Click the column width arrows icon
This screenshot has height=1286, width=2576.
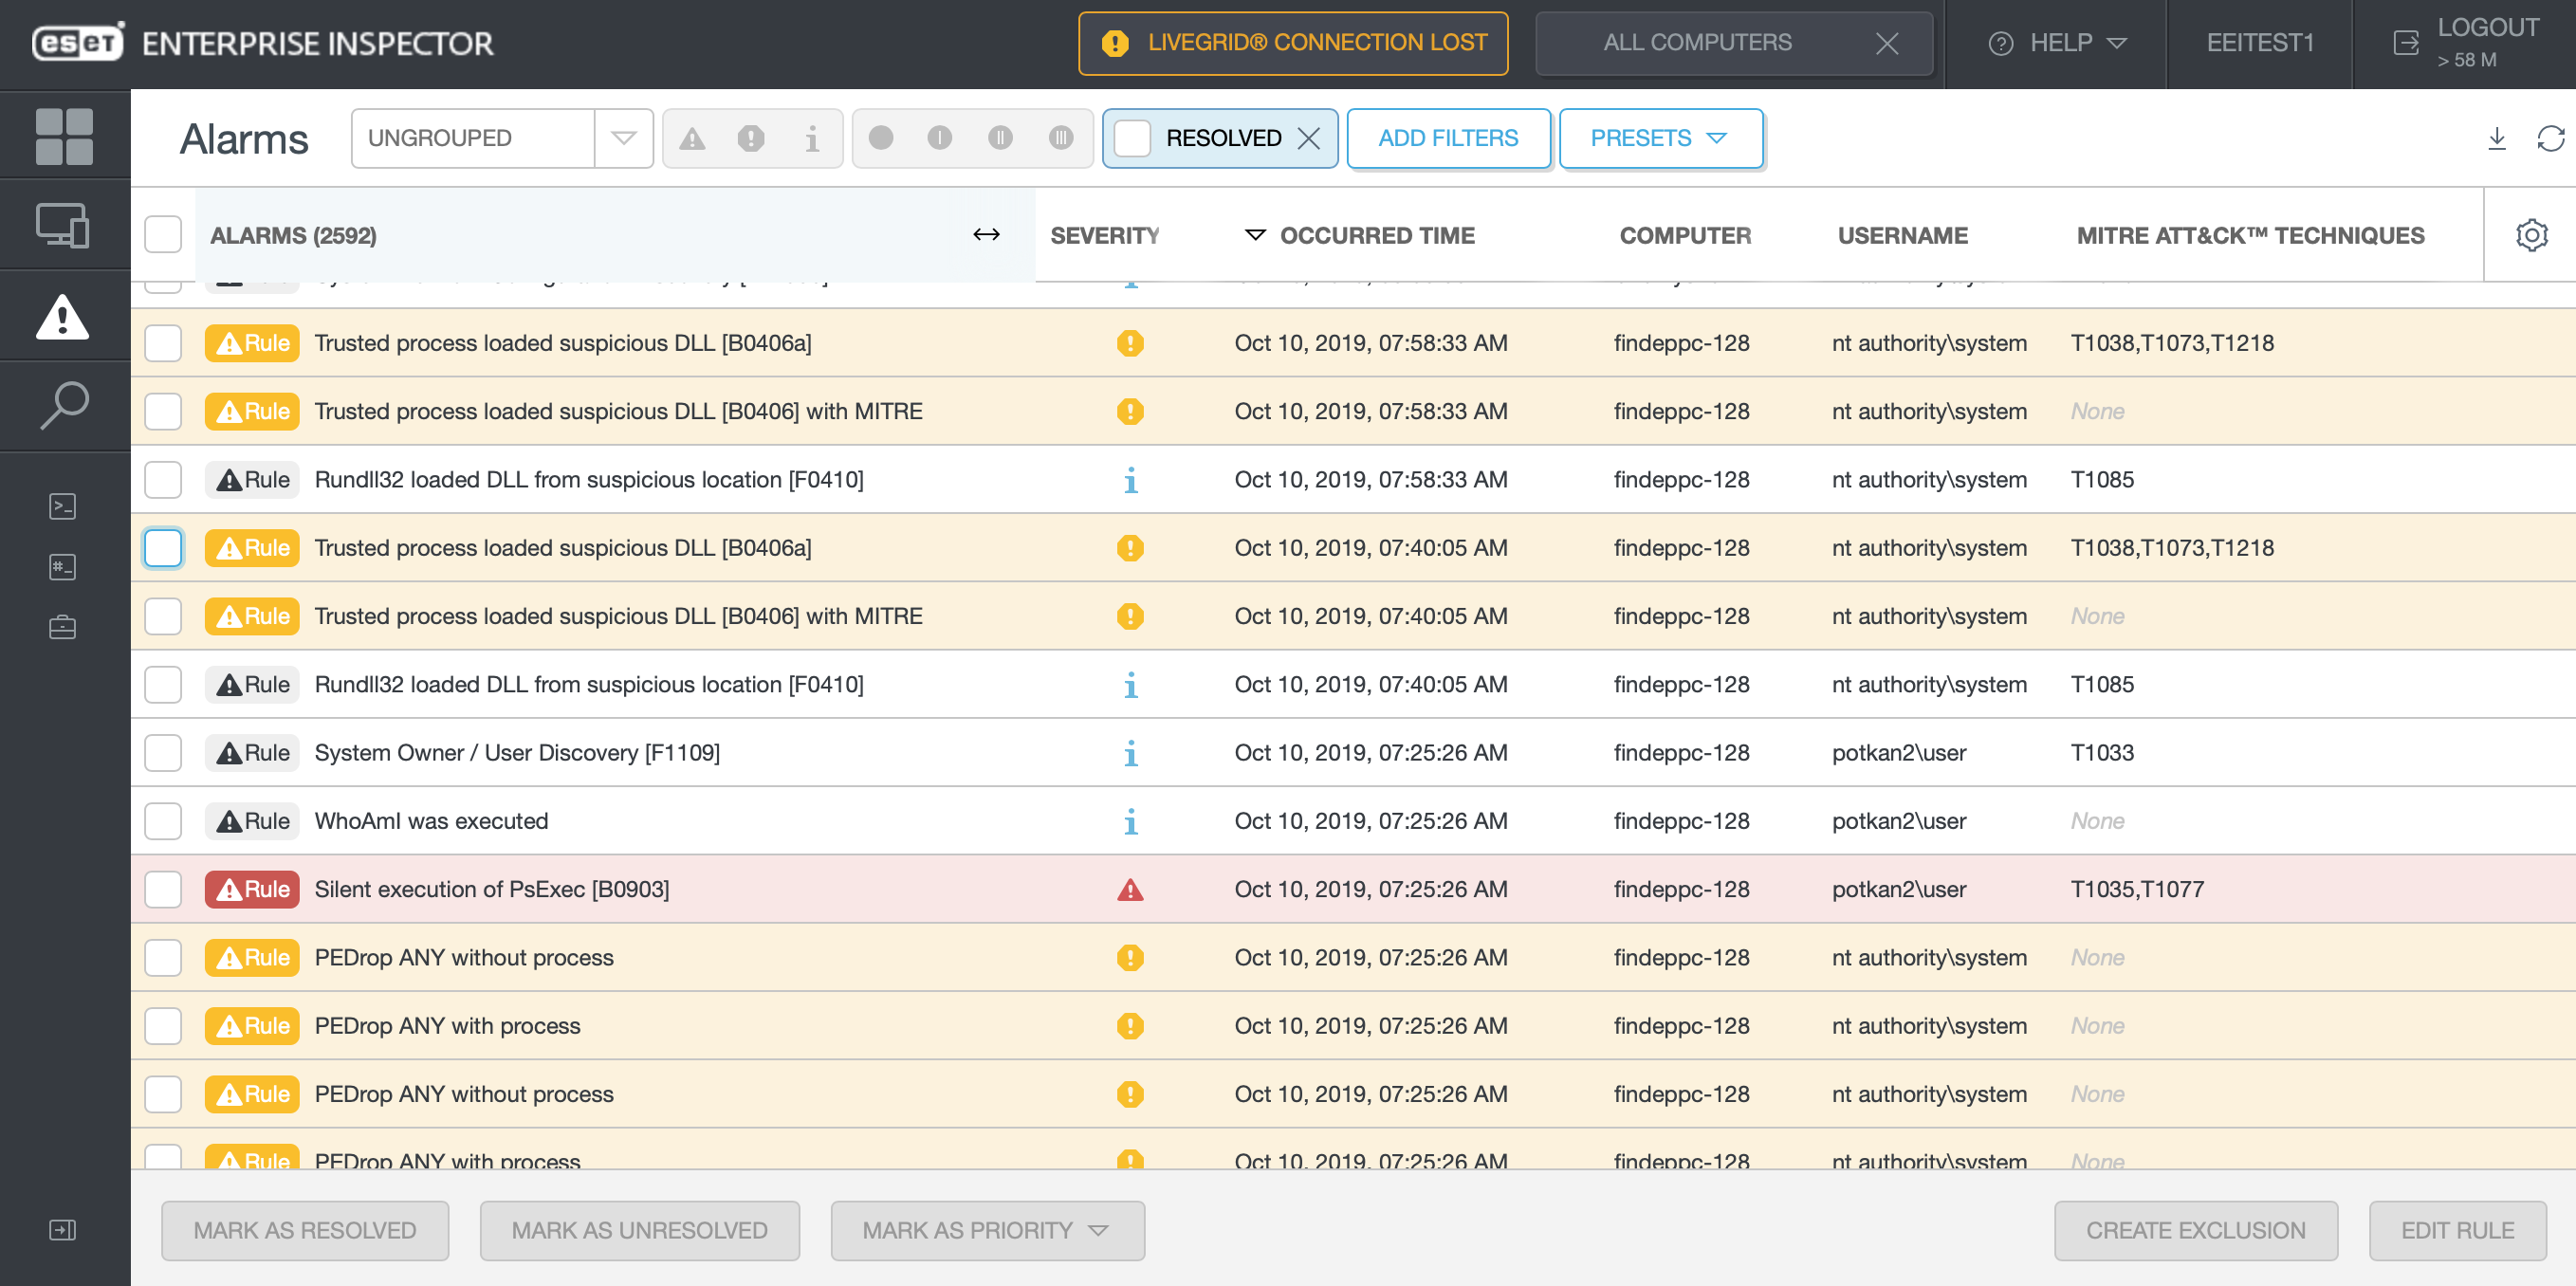click(x=986, y=235)
